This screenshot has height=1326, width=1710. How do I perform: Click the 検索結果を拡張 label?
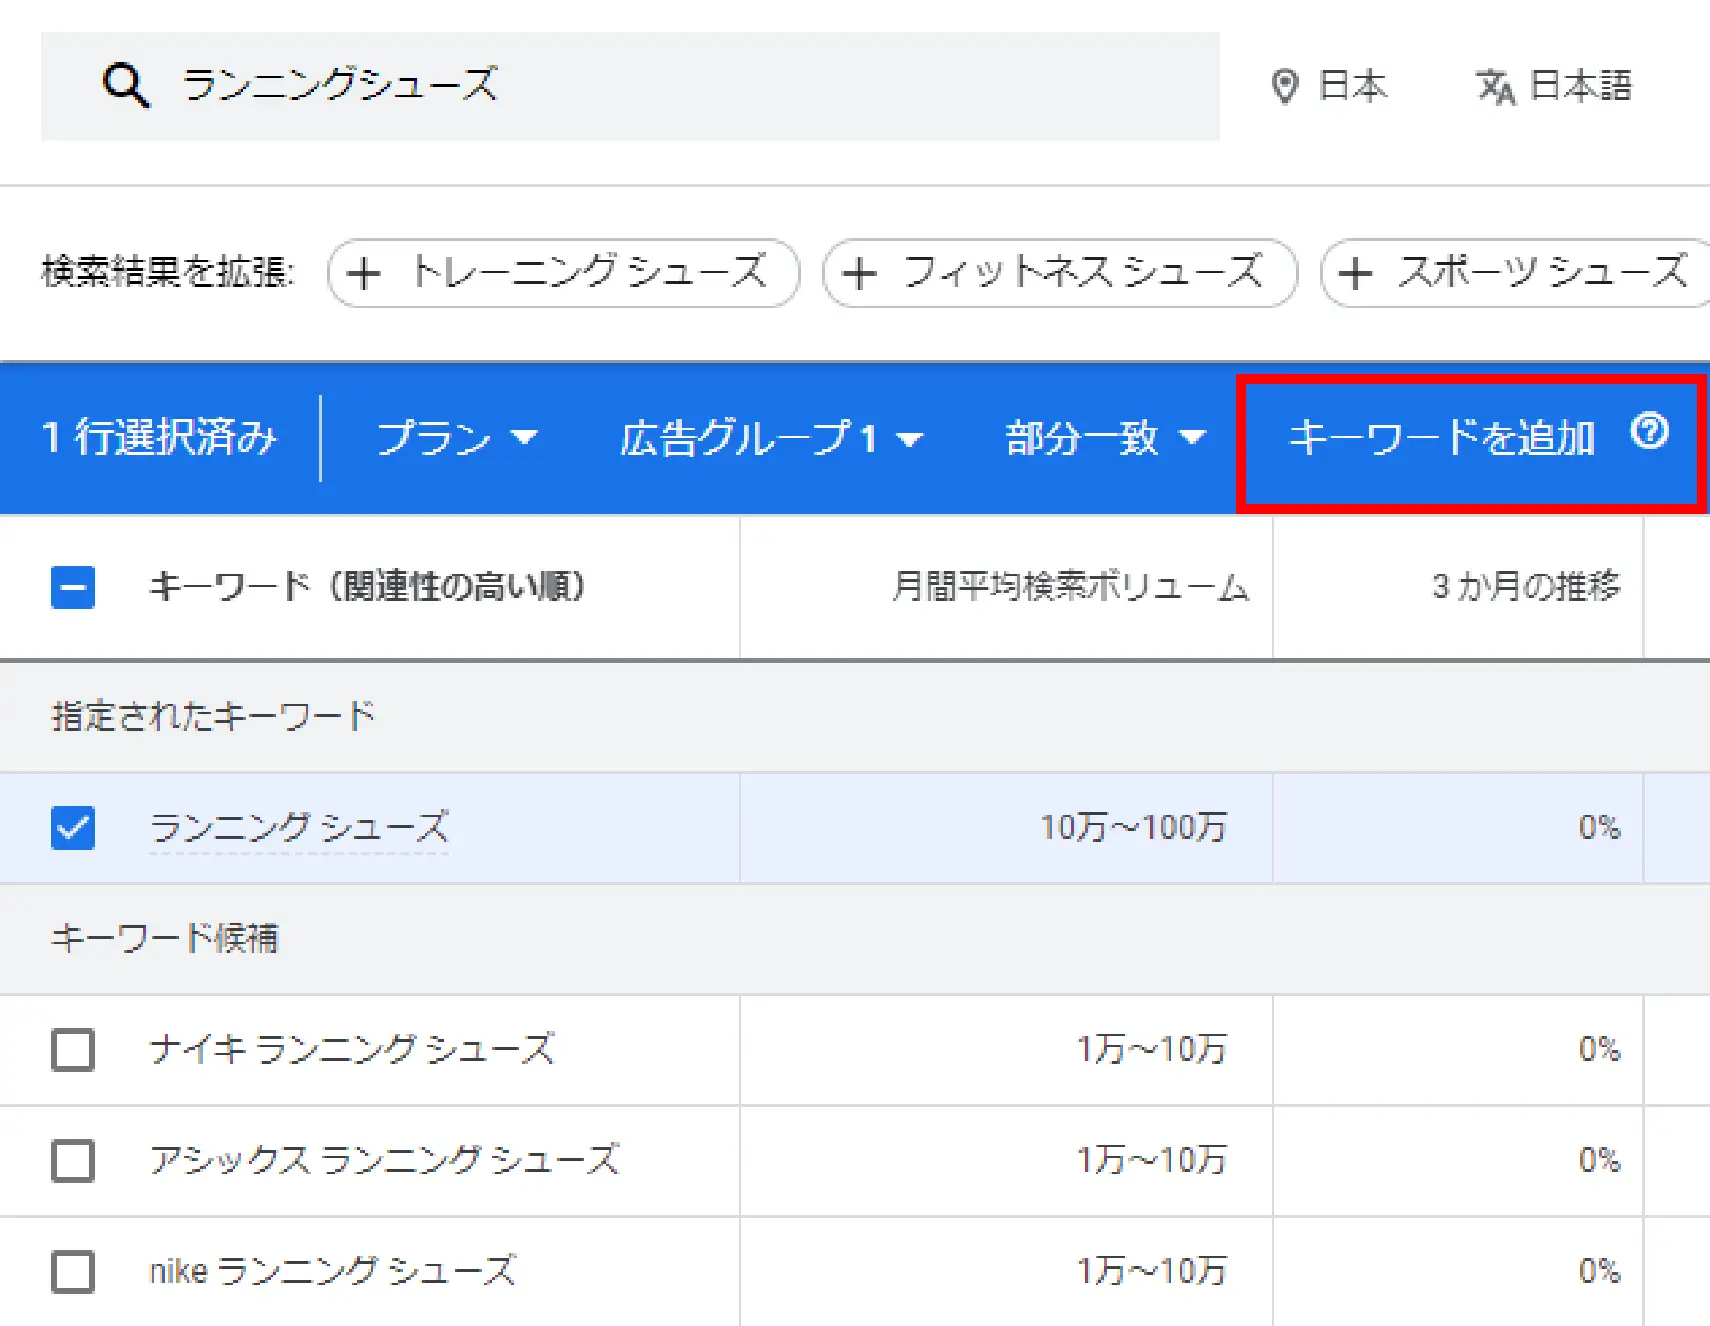168,273
